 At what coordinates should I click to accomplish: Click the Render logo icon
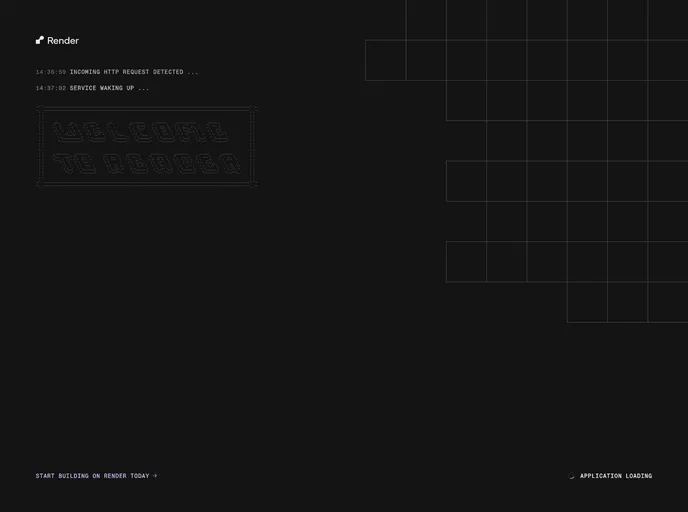(x=40, y=41)
